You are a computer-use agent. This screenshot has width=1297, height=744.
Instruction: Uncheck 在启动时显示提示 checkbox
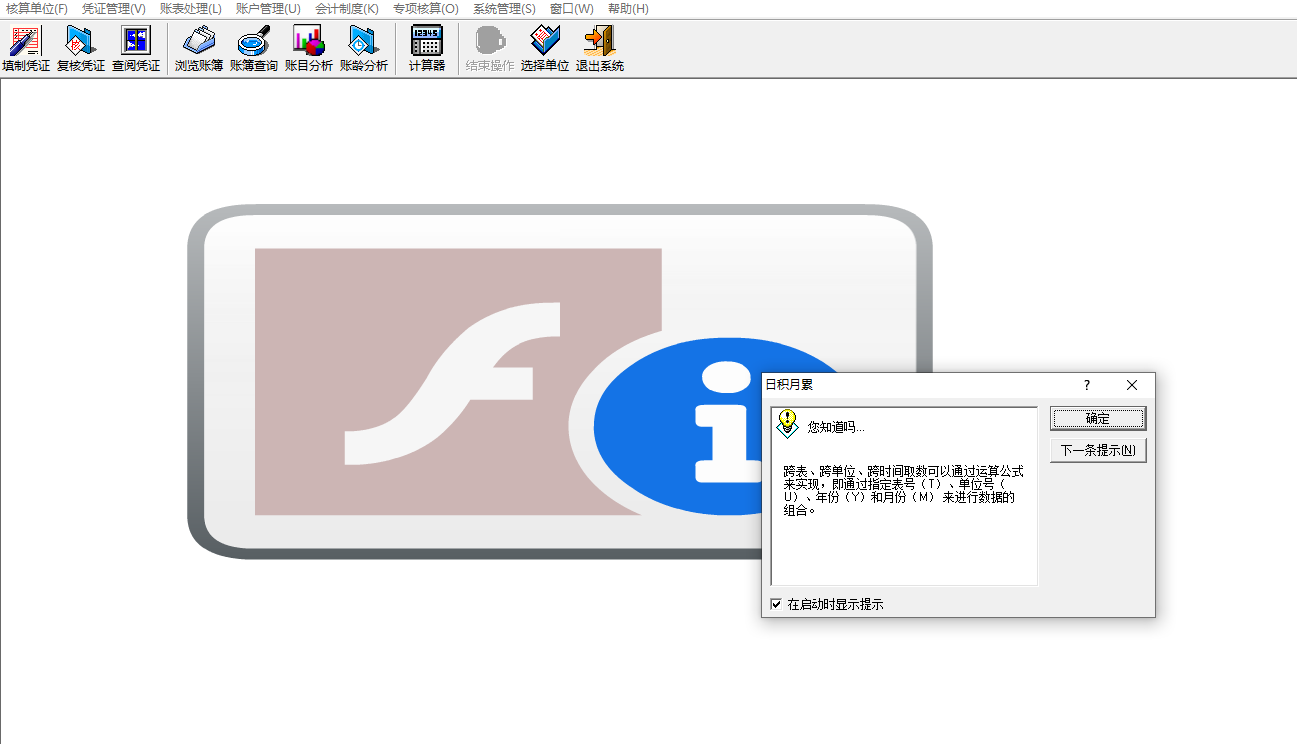777,604
